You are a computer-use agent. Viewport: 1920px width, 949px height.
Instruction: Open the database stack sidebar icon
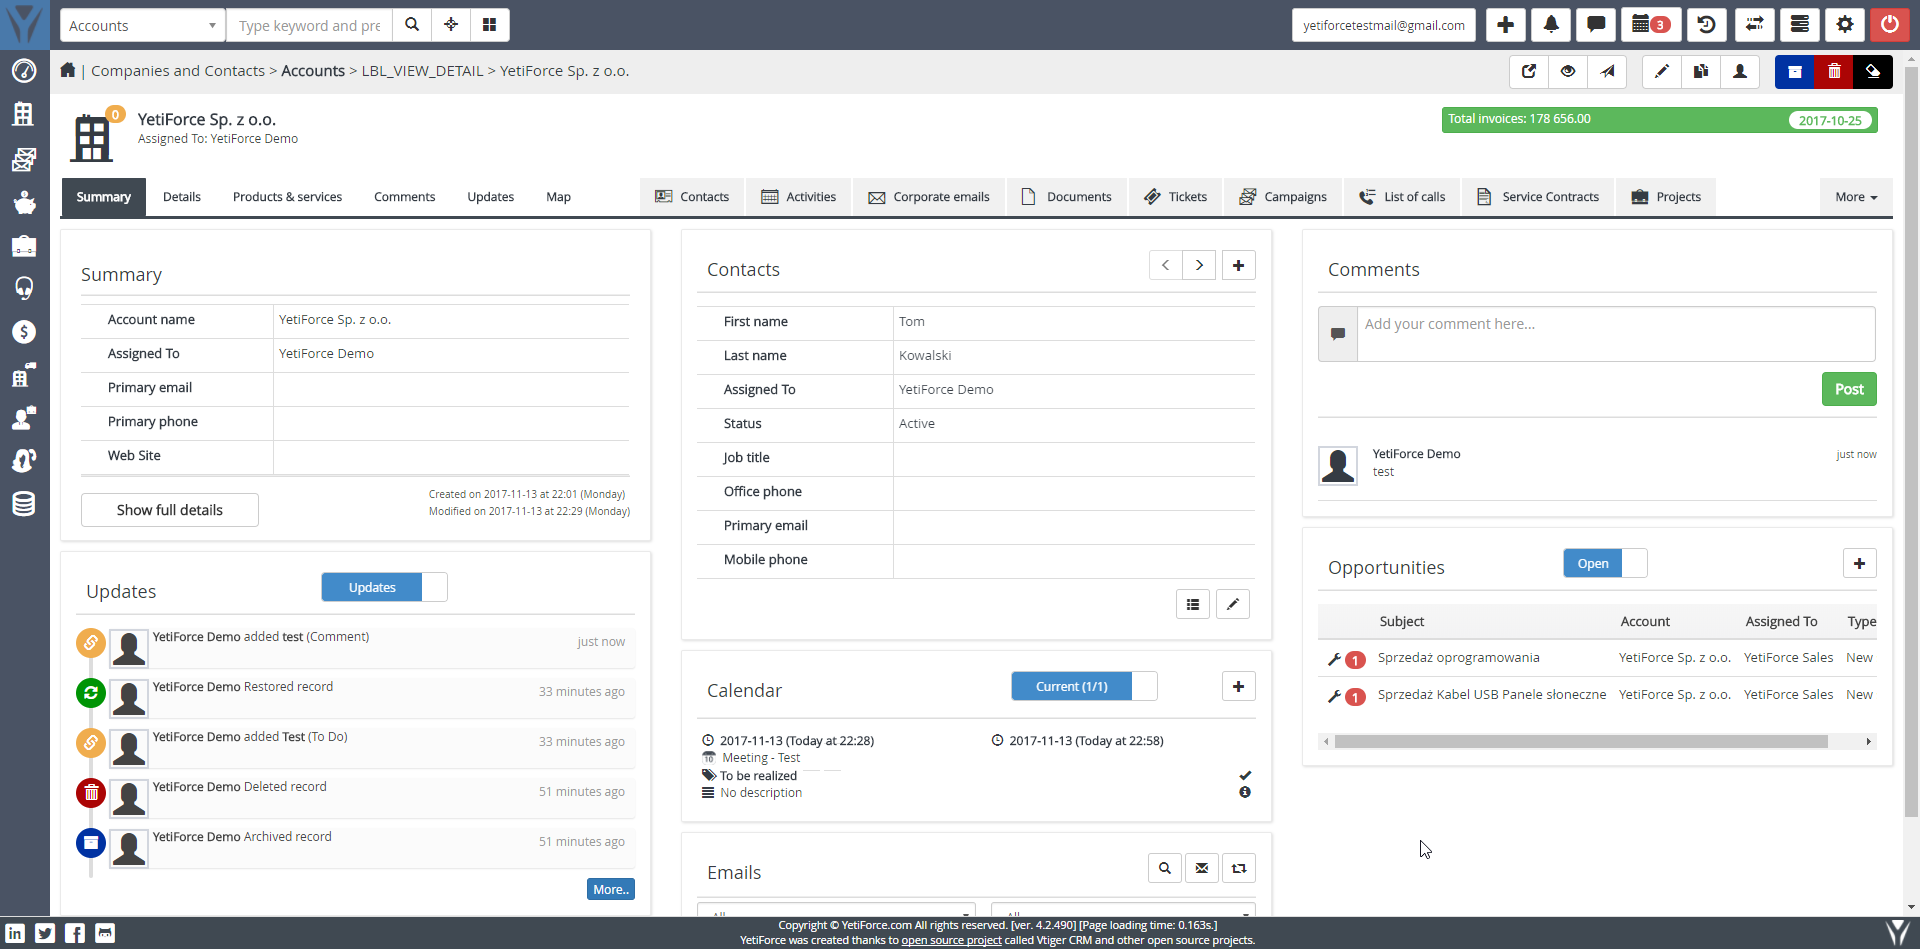click(x=24, y=504)
